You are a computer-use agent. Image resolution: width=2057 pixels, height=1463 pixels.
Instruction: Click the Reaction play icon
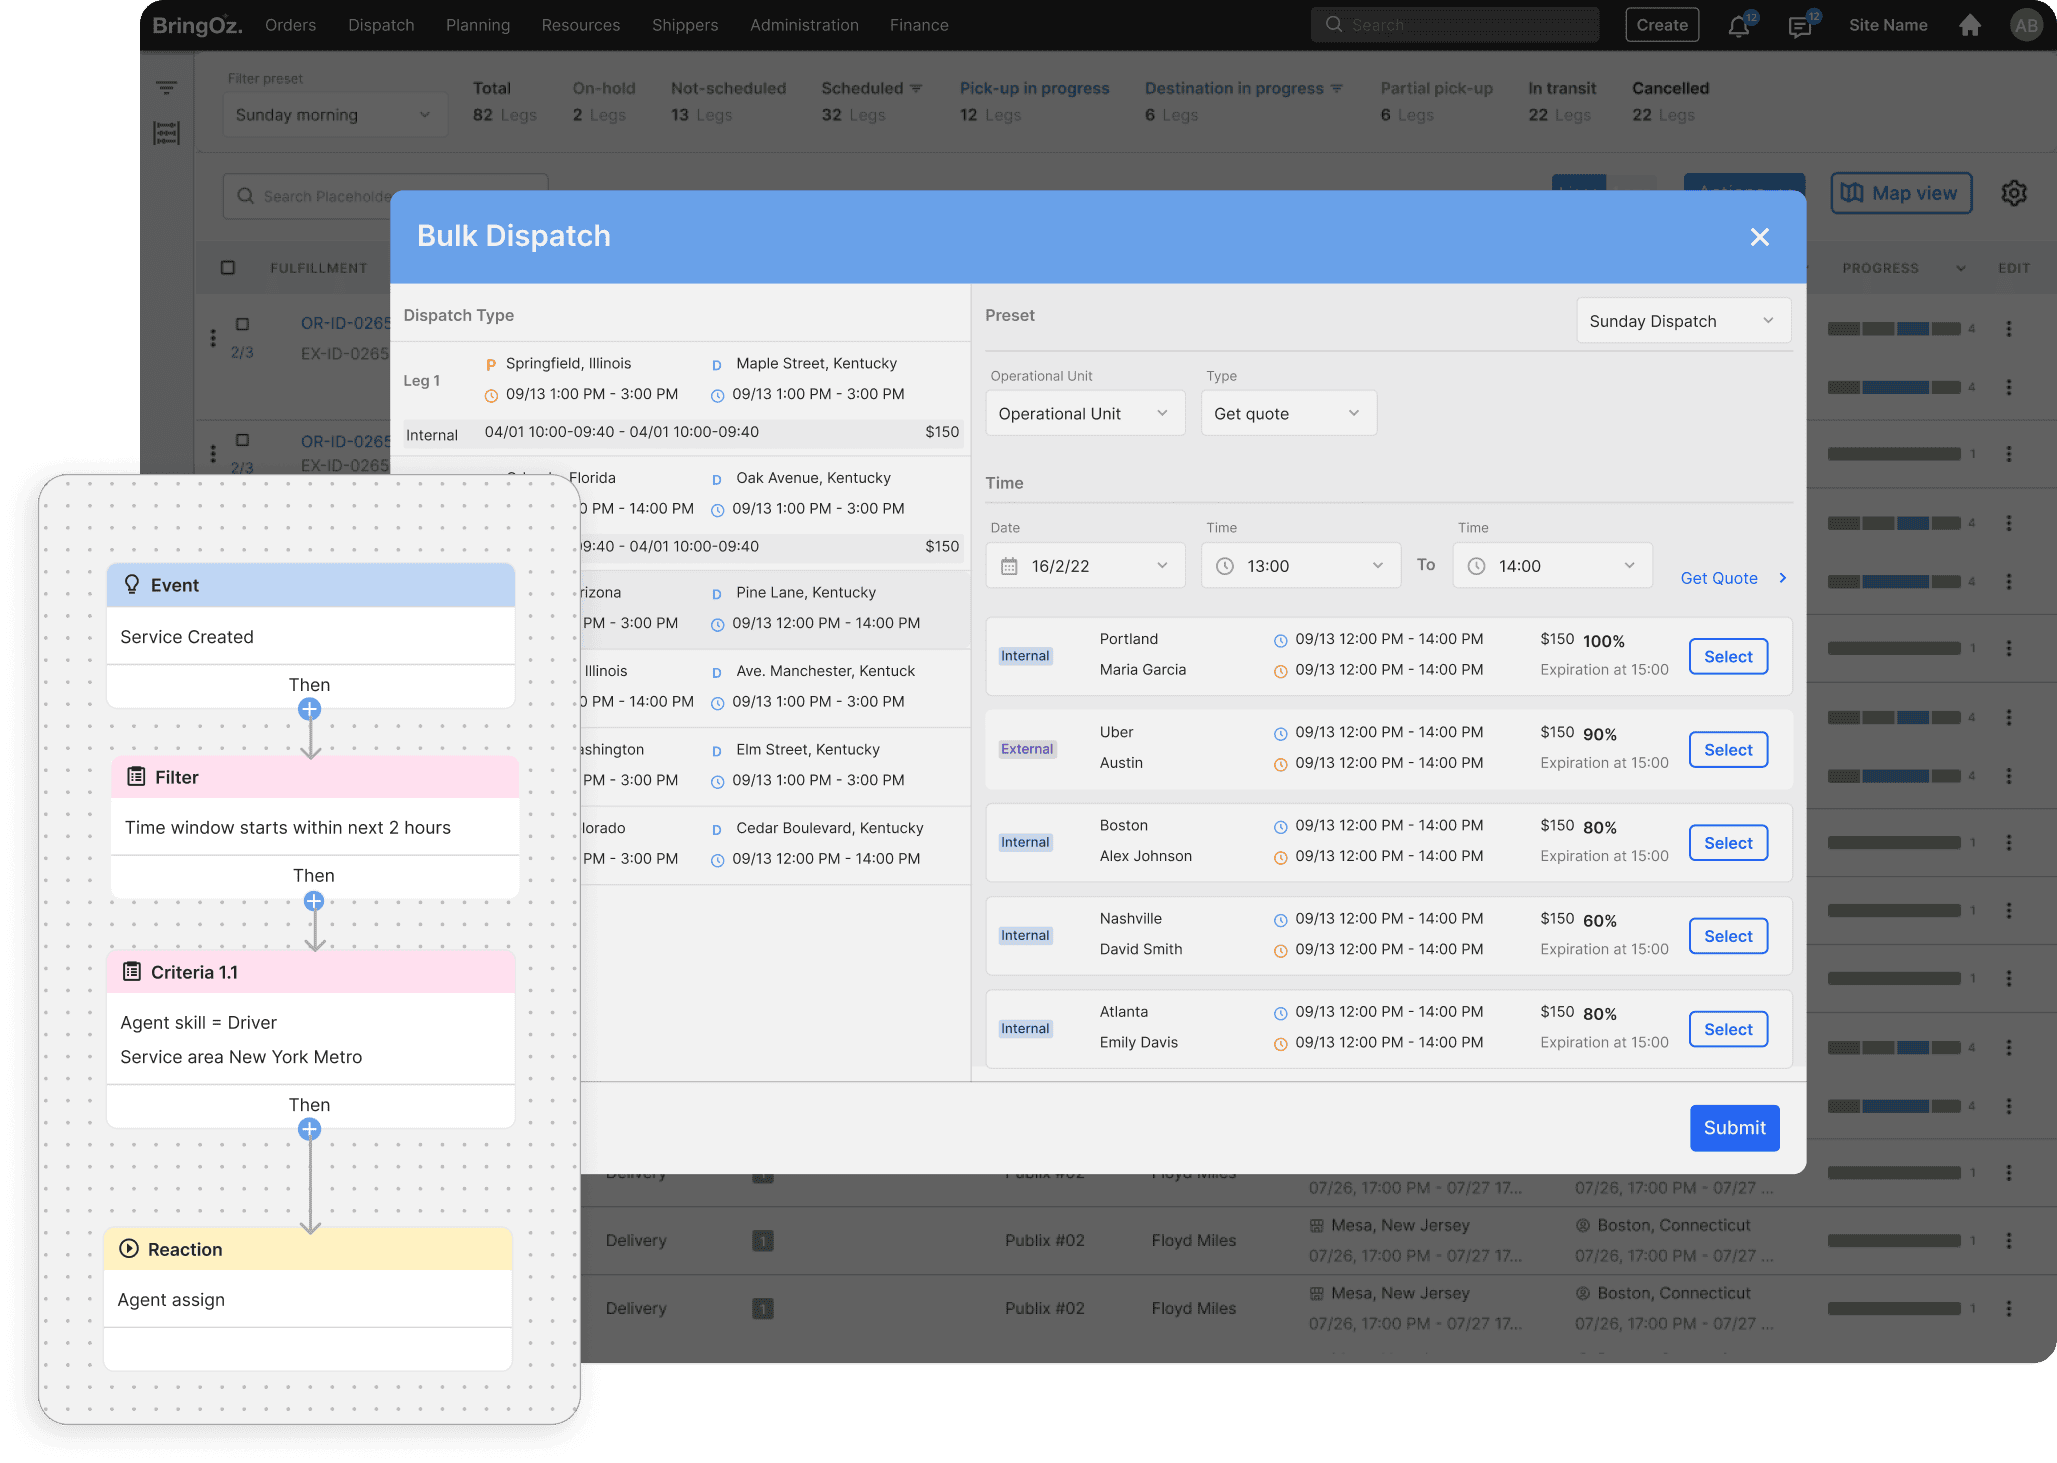tap(129, 1248)
